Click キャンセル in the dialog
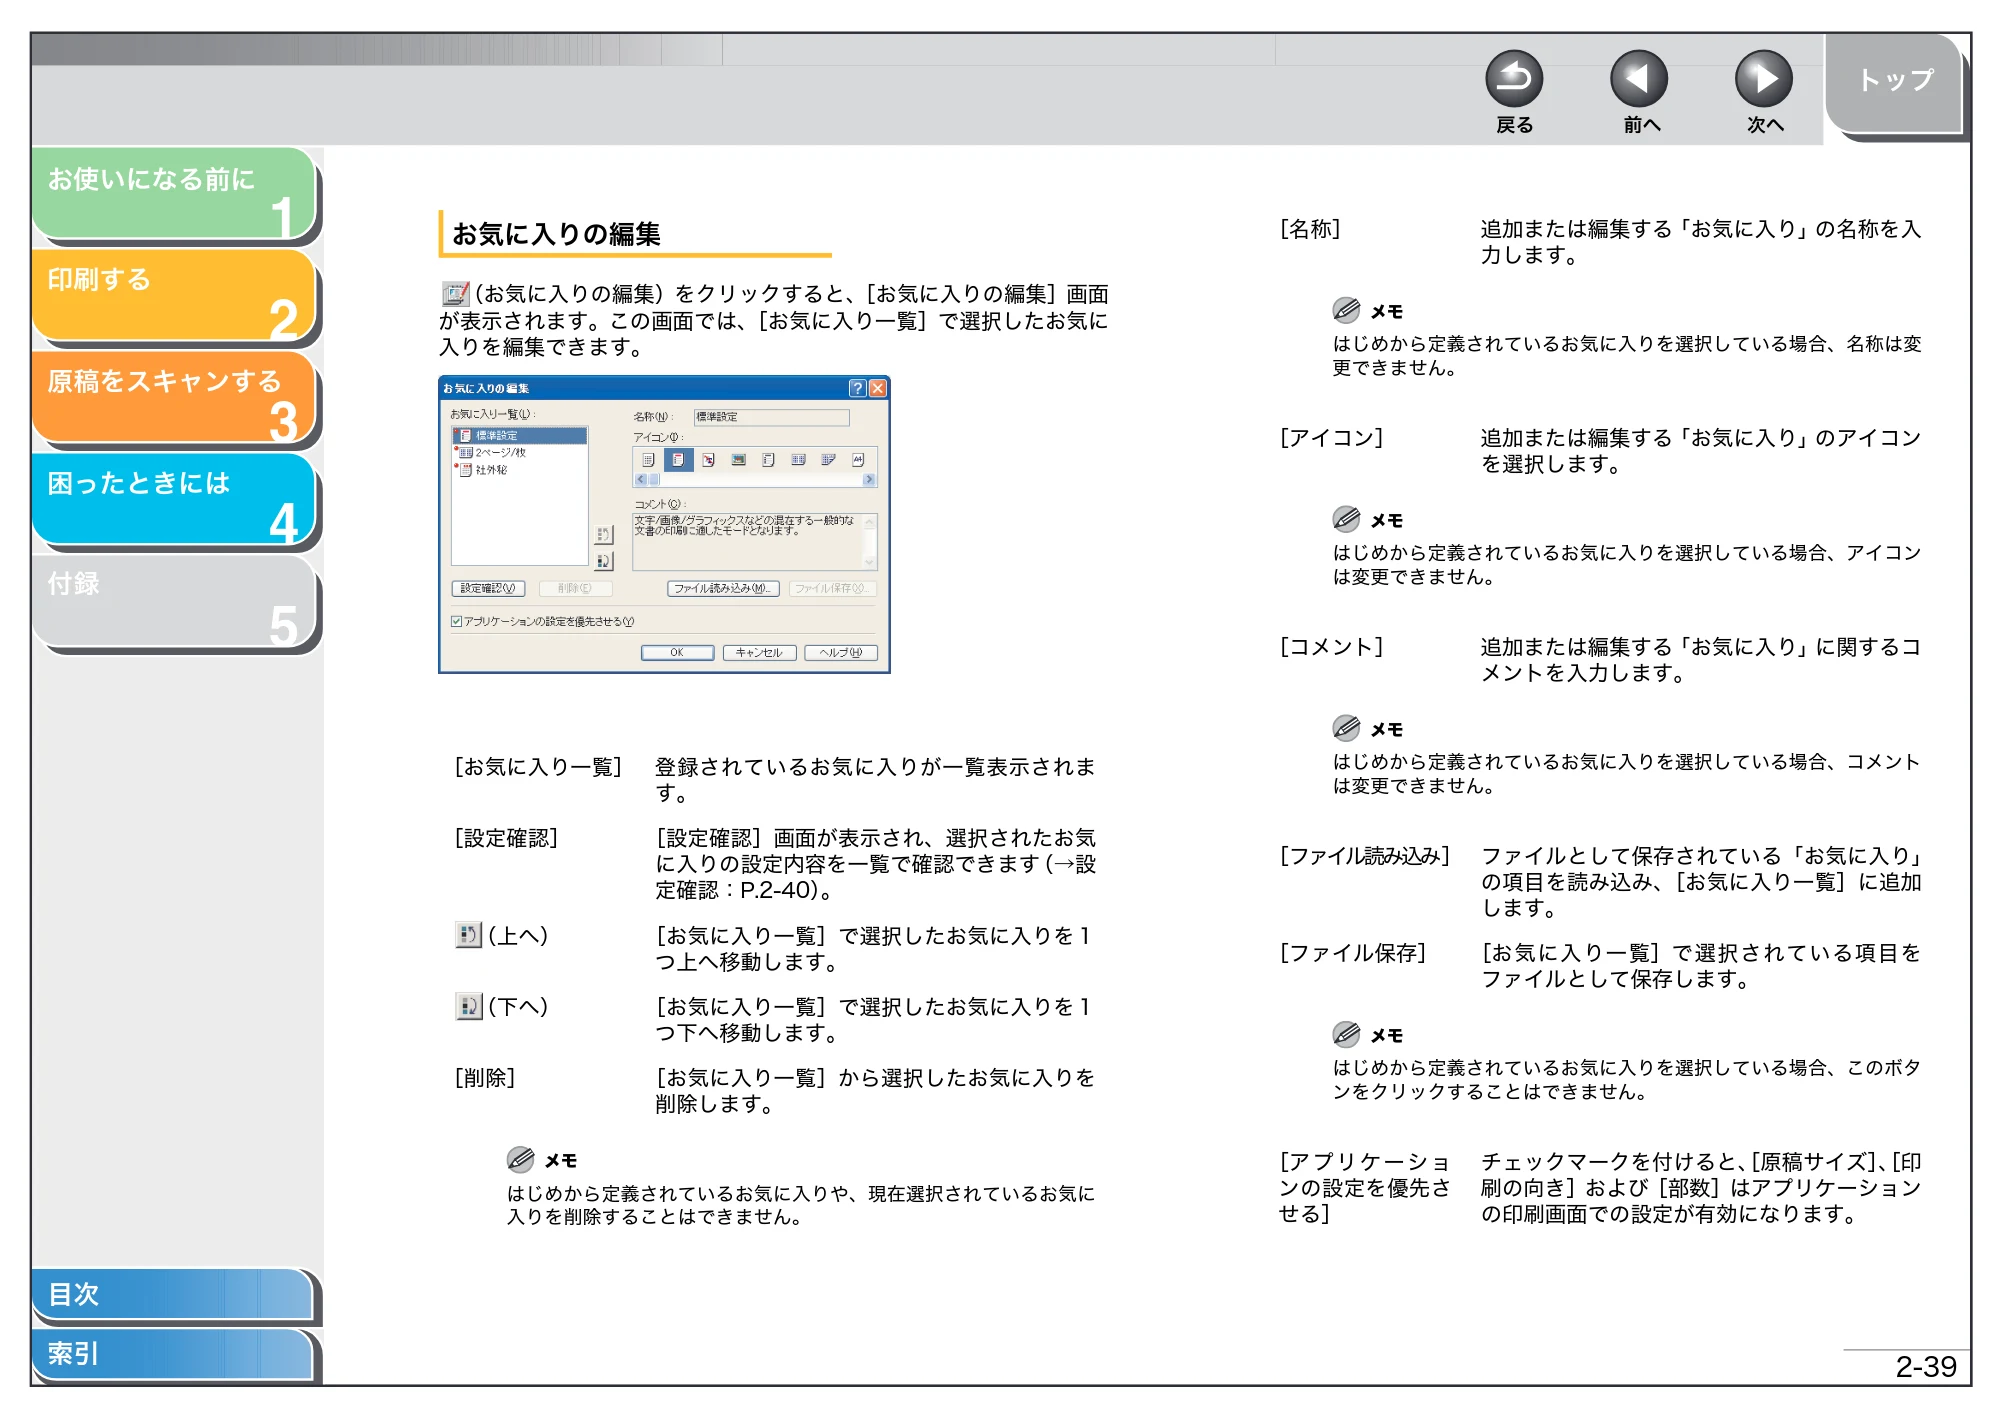 pos(759,653)
